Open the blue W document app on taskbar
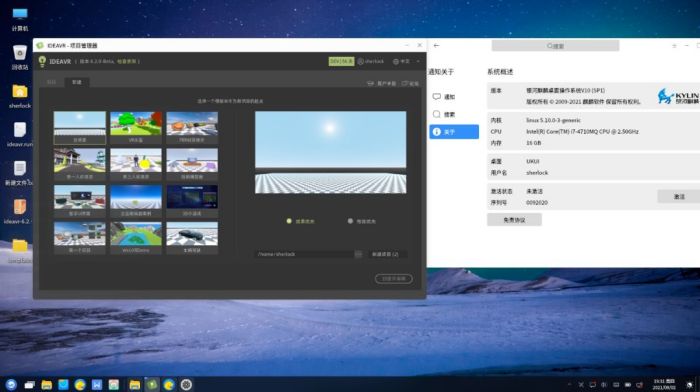 [97, 384]
